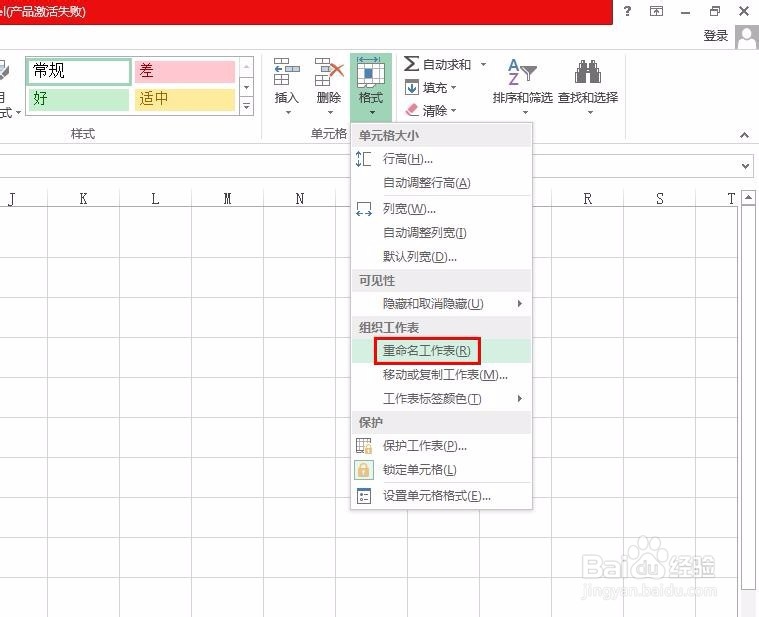Choose 保护工作表(P)... menu item

pos(441,446)
